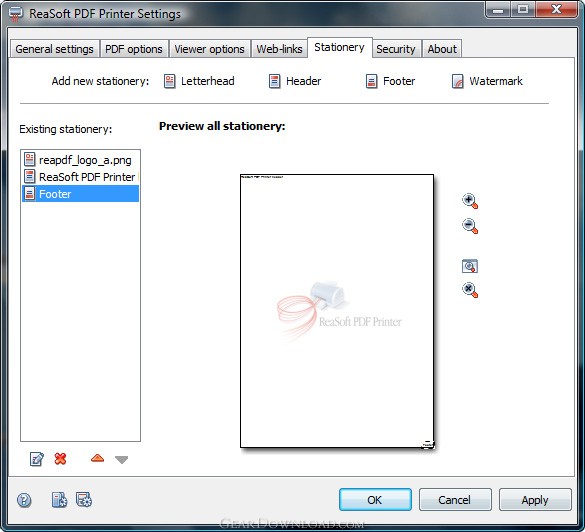Edit the selected stationery with pencil icon
Screen dimensions: 585x532
point(37,459)
